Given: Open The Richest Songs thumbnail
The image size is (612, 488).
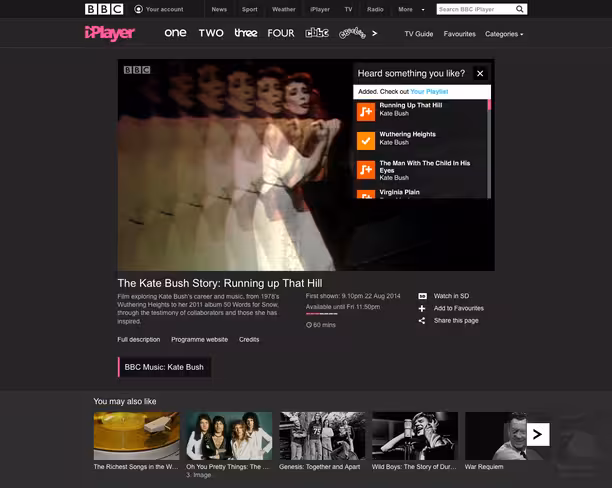Looking at the screenshot, I should [x=137, y=436].
